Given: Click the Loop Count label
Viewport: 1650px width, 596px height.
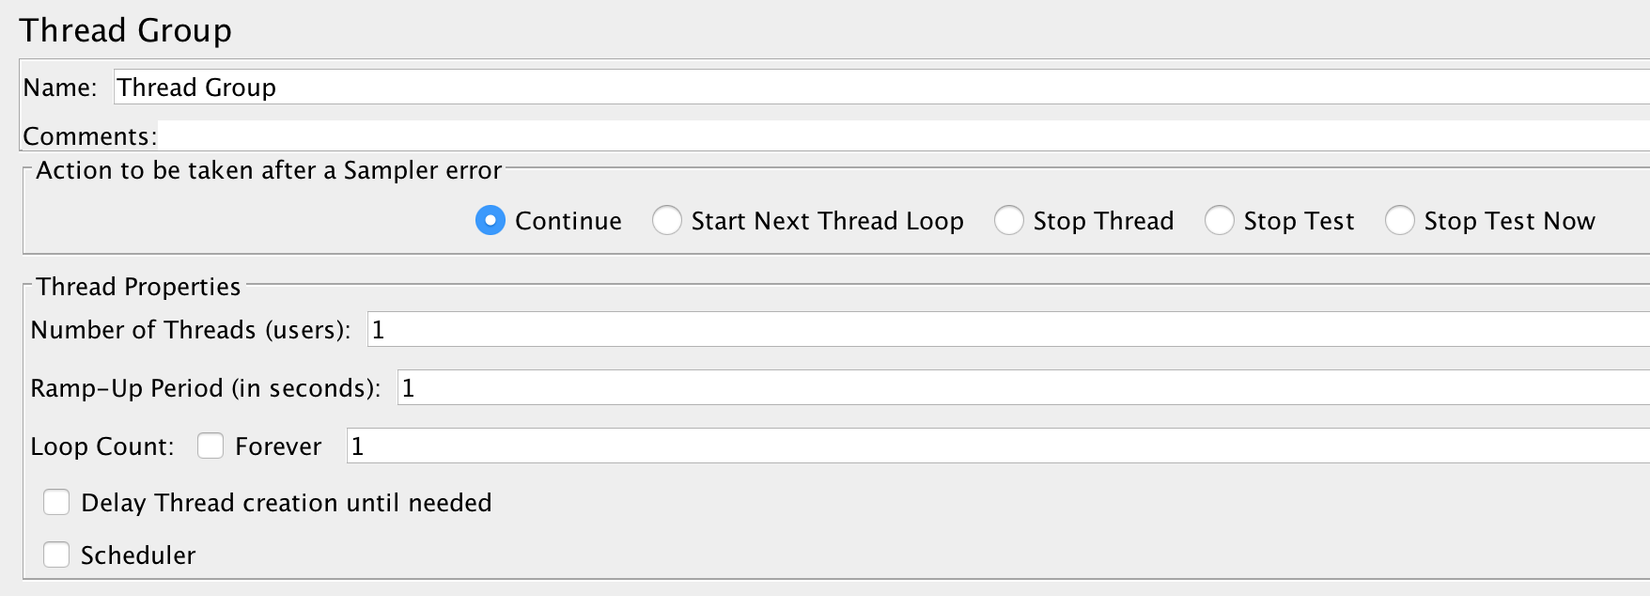Looking at the screenshot, I should click(x=102, y=446).
